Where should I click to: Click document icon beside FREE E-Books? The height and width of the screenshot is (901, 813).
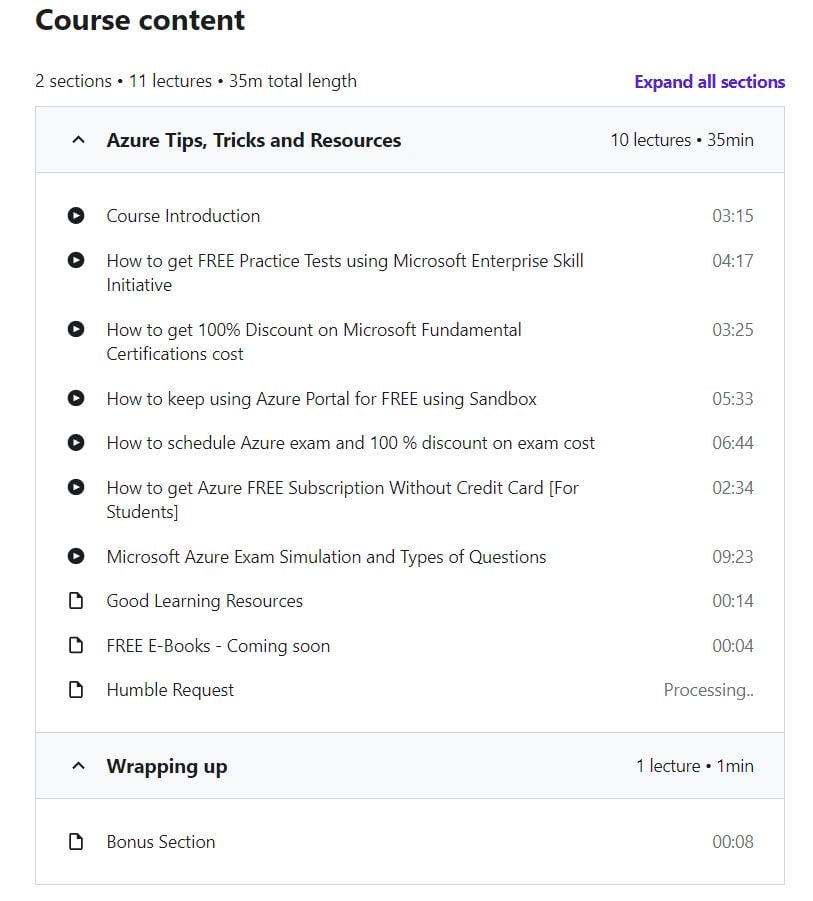[x=76, y=645]
